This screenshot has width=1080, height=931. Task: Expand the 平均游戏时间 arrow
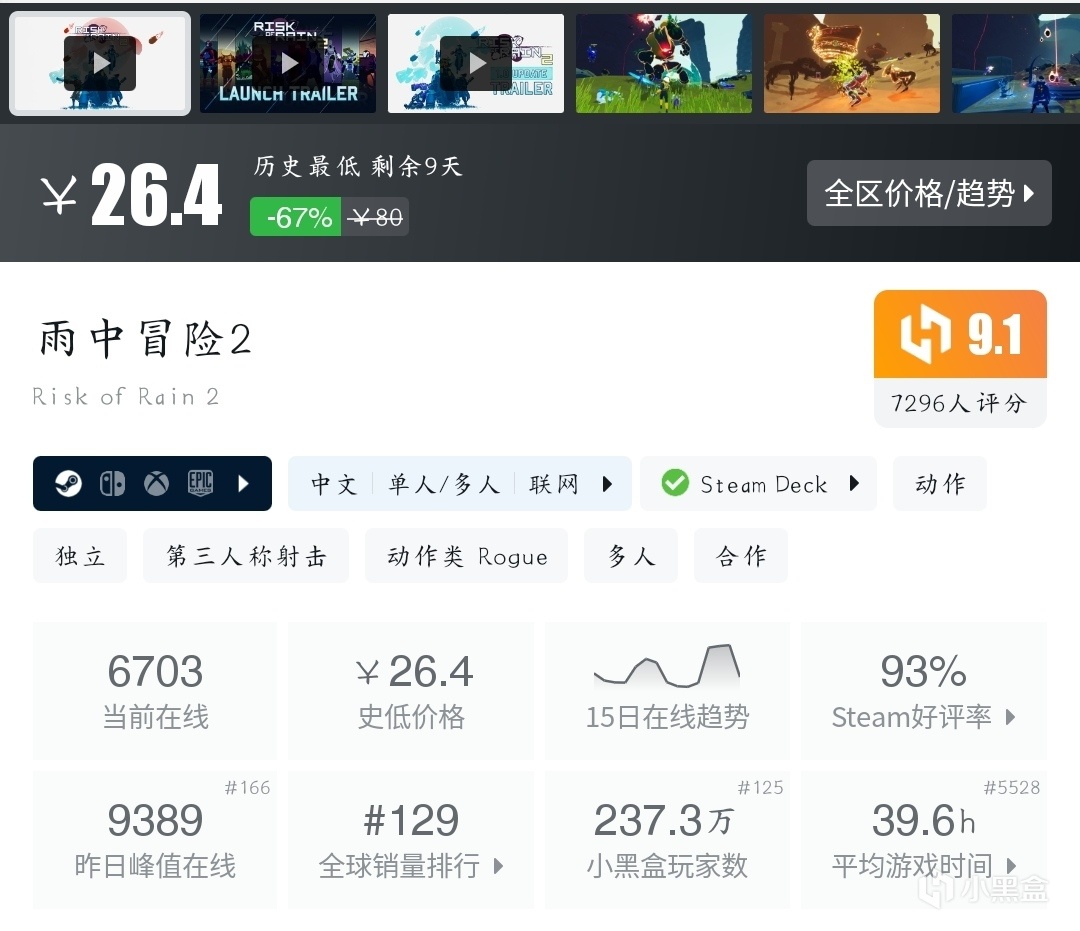coord(1010,866)
